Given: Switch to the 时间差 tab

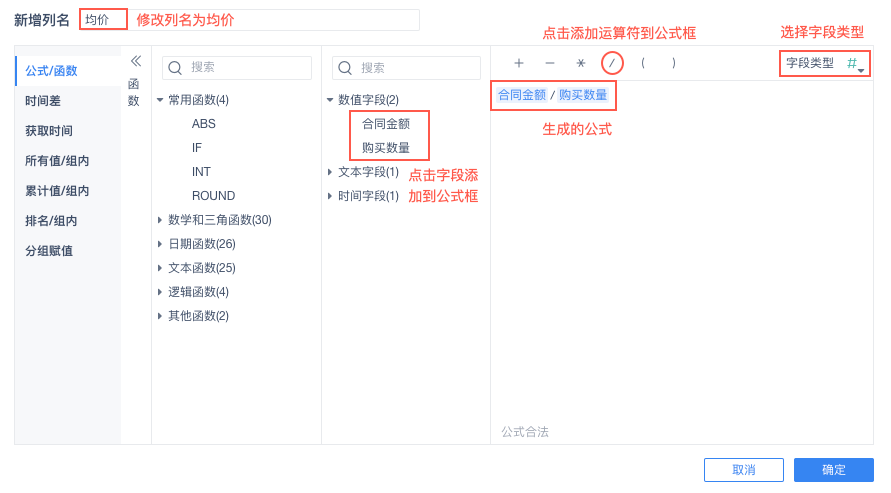Looking at the screenshot, I should pos(44,101).
